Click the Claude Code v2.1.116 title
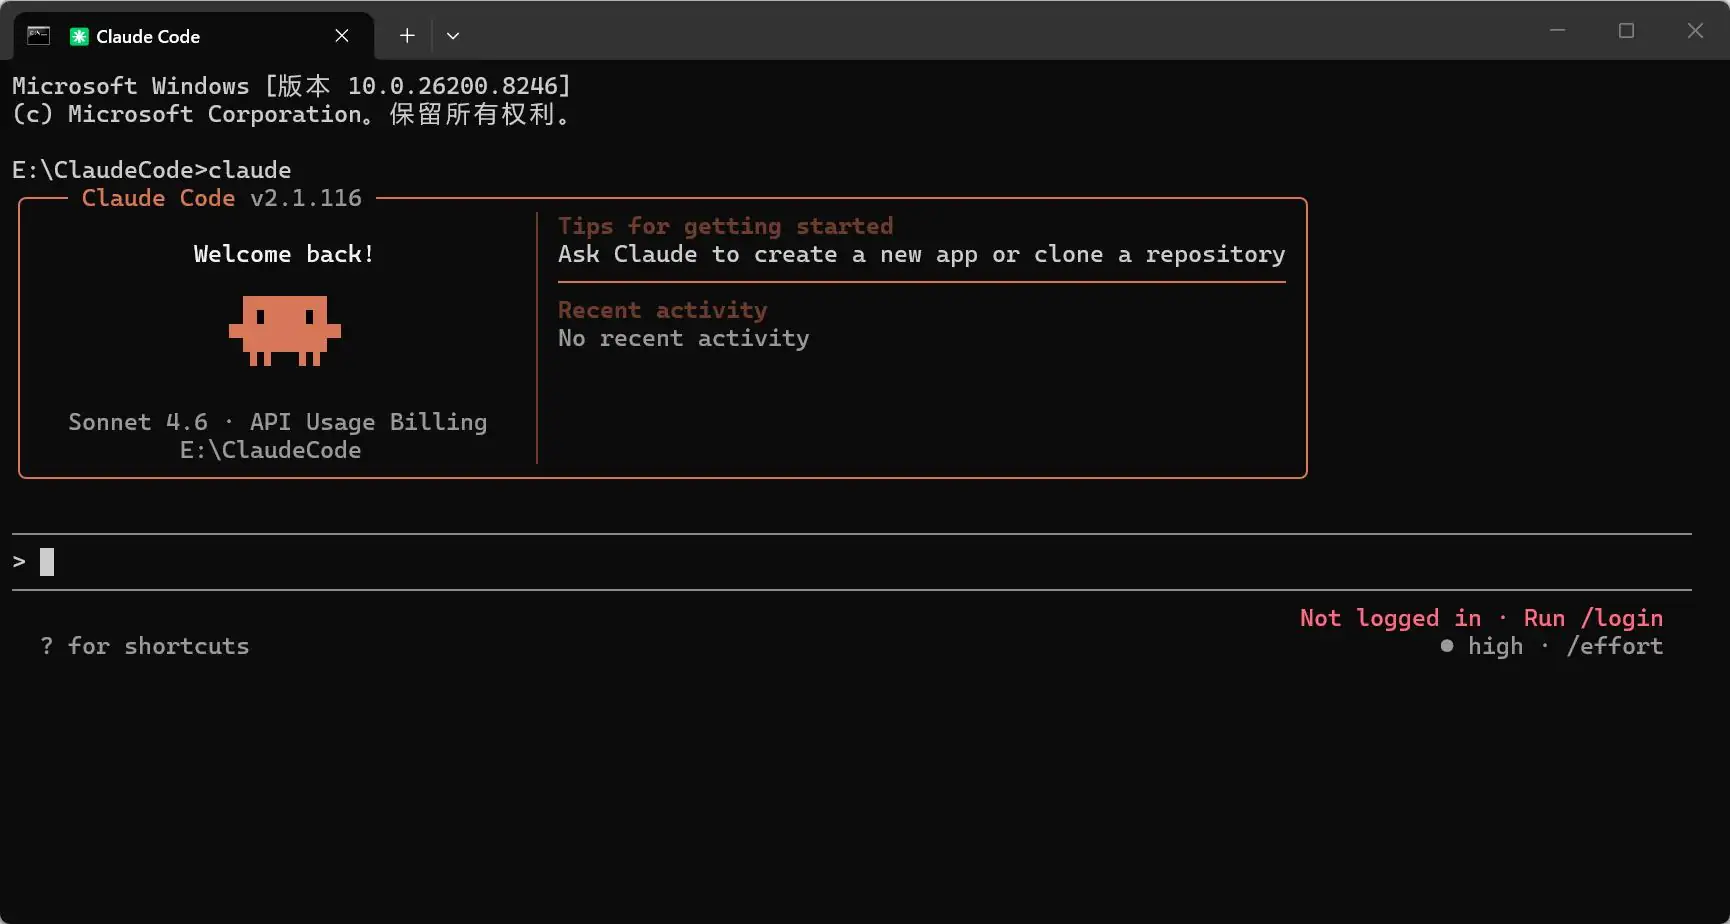Image resolution: width=1730 pixels, height=924 pixels. pyautogui.click(x=222, y=198)
